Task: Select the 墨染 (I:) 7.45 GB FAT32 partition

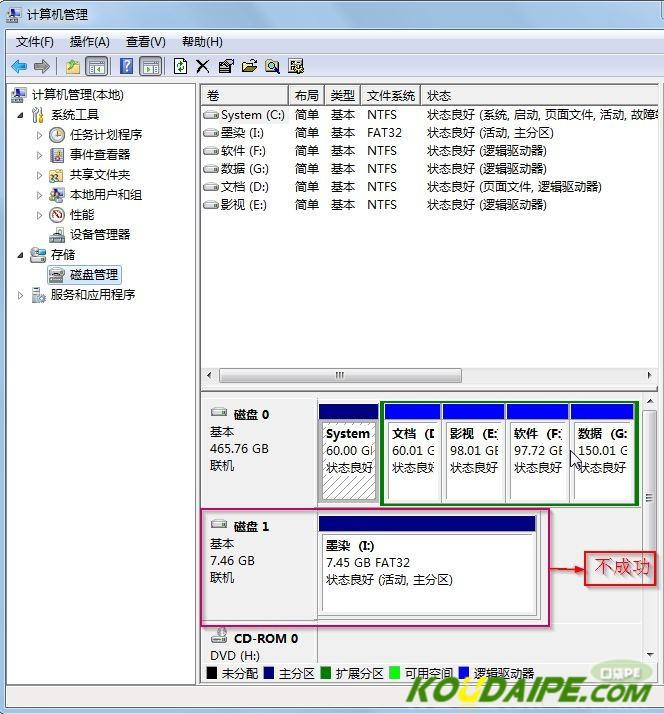Action: 428,566
